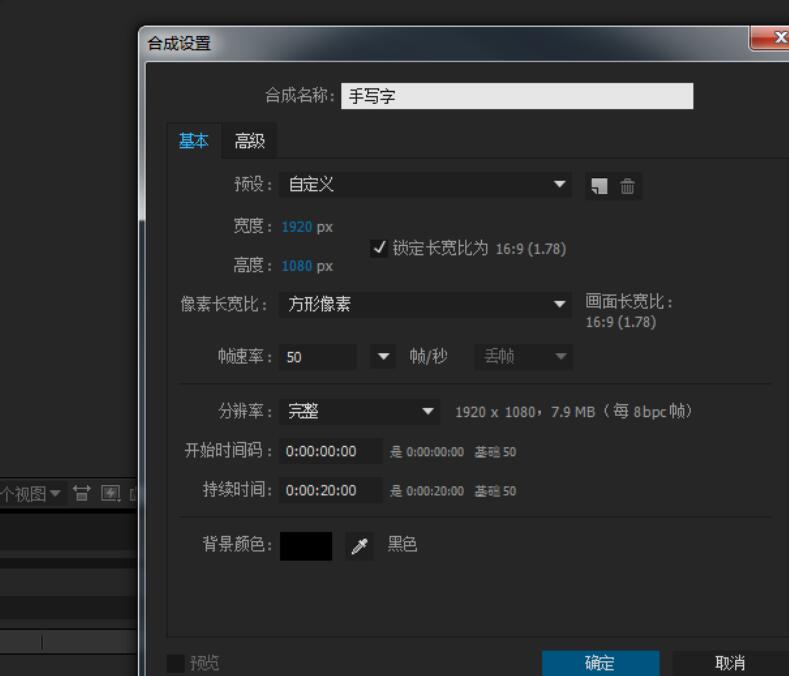The image size is (789, 676).
Task: Click the 确定 button
Action: click(600, 663)
